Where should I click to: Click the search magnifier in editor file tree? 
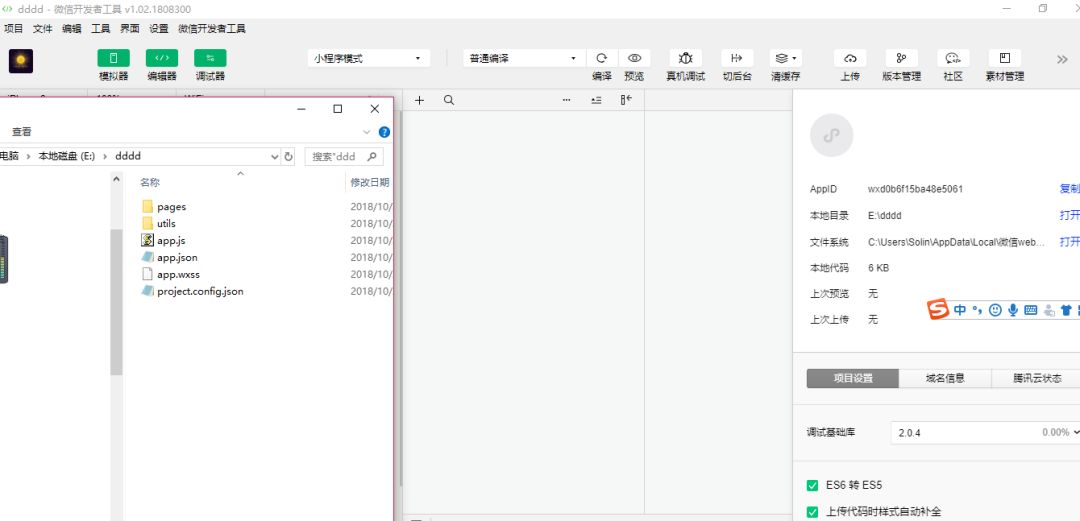pyautogui.click(x=449, y=100)
